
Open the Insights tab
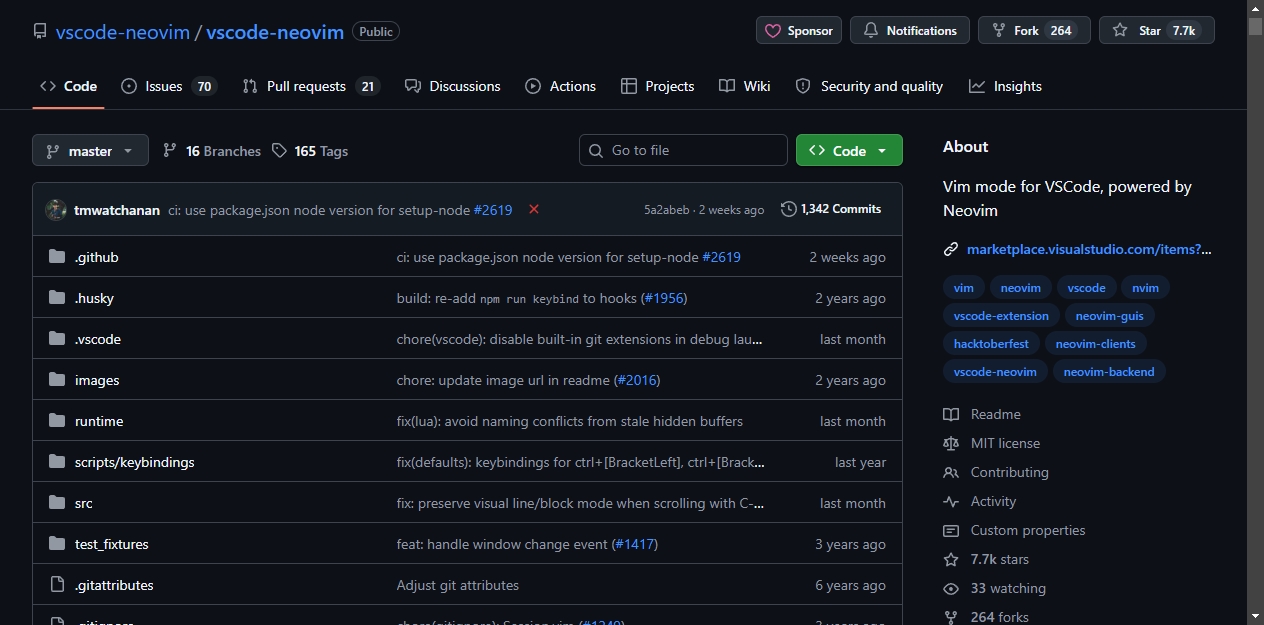pyautogui.click(x=1006, y=86)
